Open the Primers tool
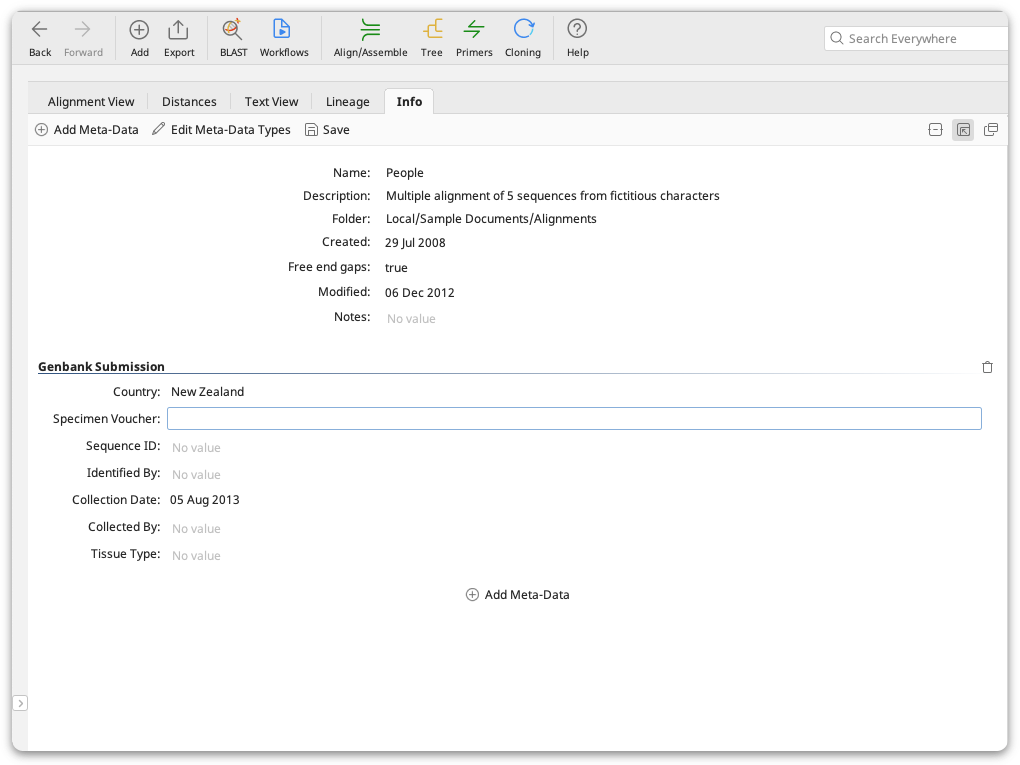The image size is (1020, 765). (474, 38)
